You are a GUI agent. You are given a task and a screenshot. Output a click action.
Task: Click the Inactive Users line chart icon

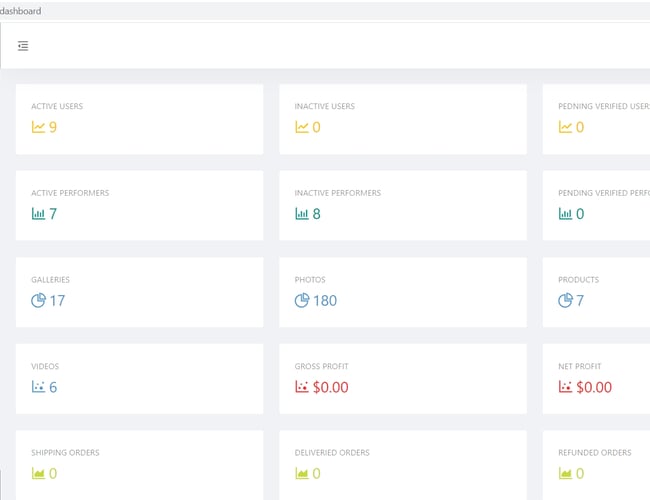point(301,127)
